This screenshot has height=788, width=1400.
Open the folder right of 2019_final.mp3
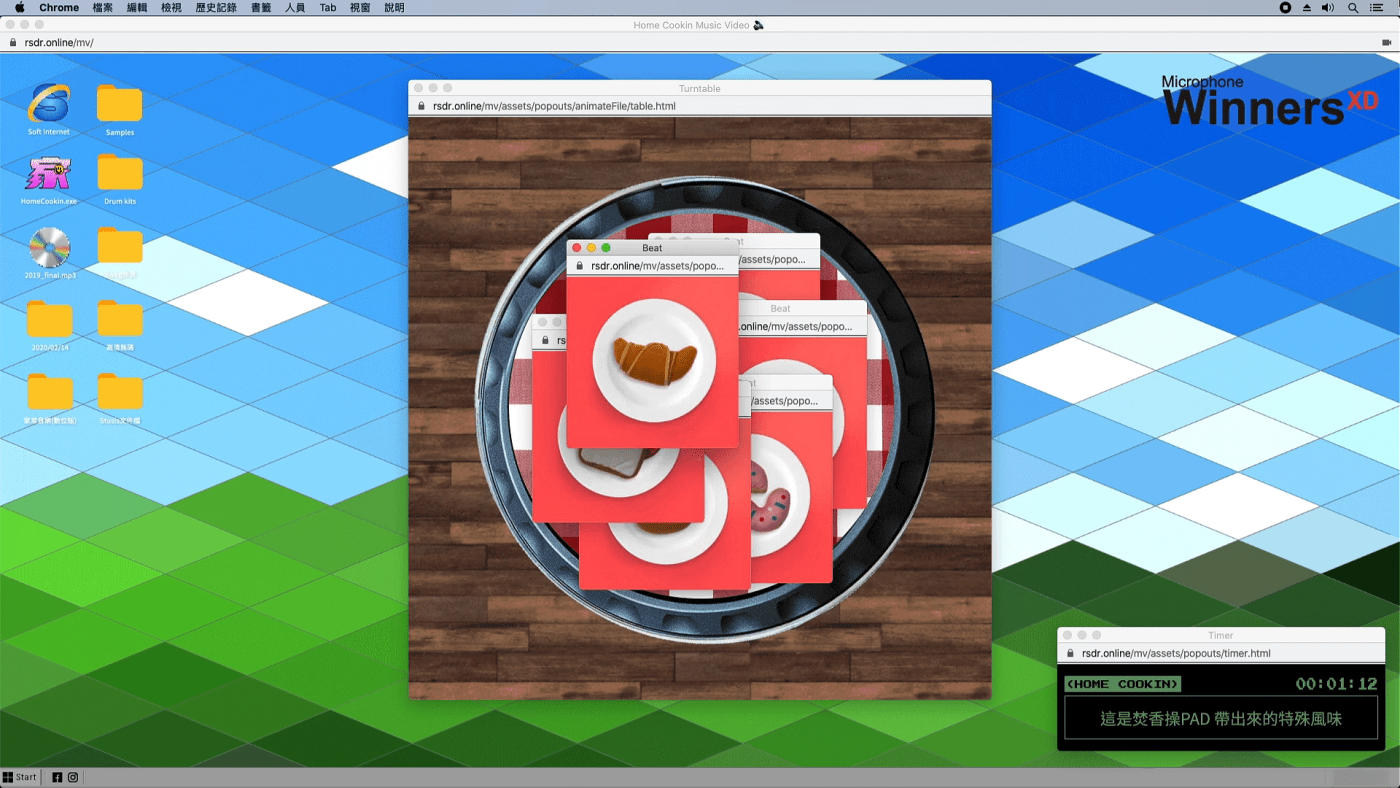[119, 252]
